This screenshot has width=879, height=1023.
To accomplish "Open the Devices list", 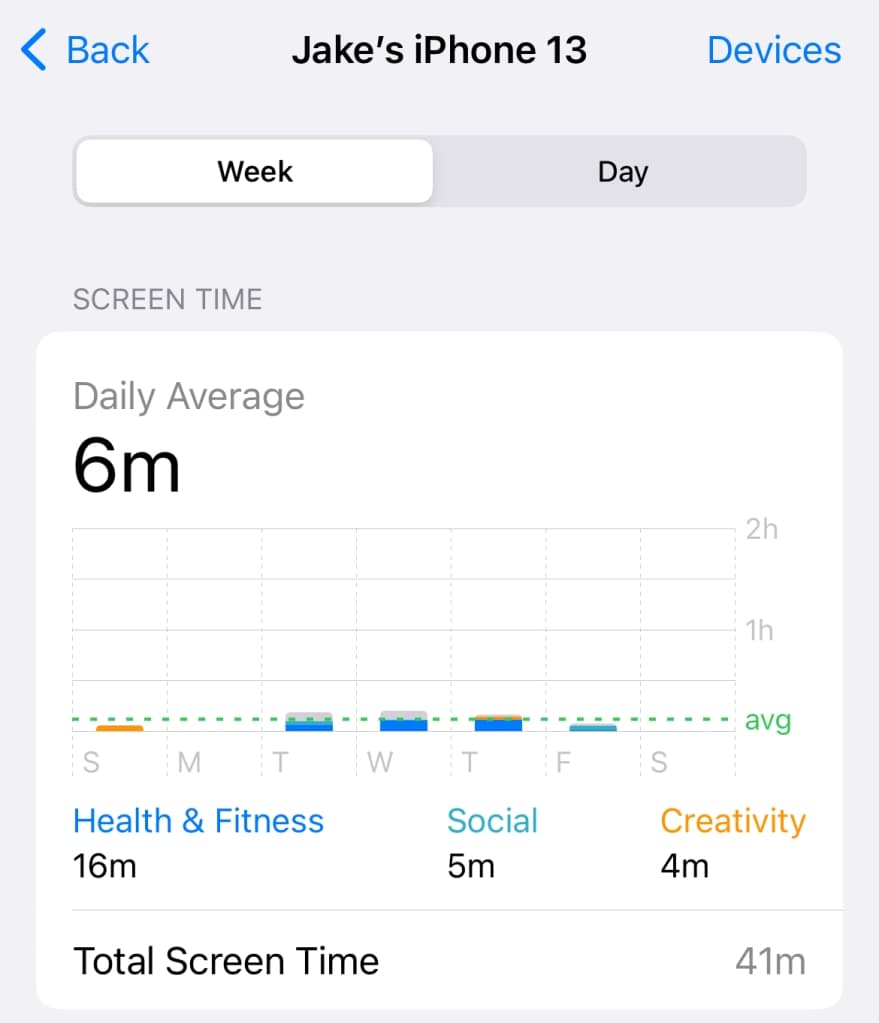I will click(774, 50).
